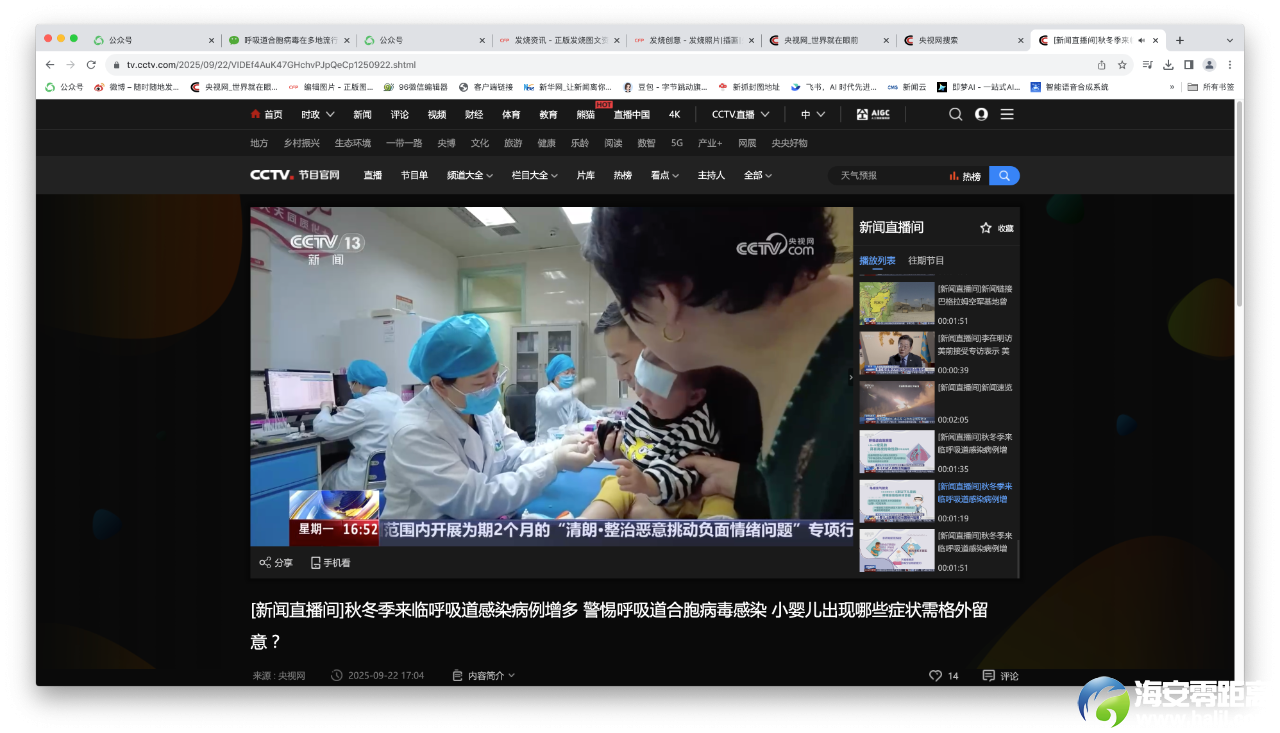Mute the tab using its speaker icon
The image size is (1280, 733).
(x=1141, y=40)
